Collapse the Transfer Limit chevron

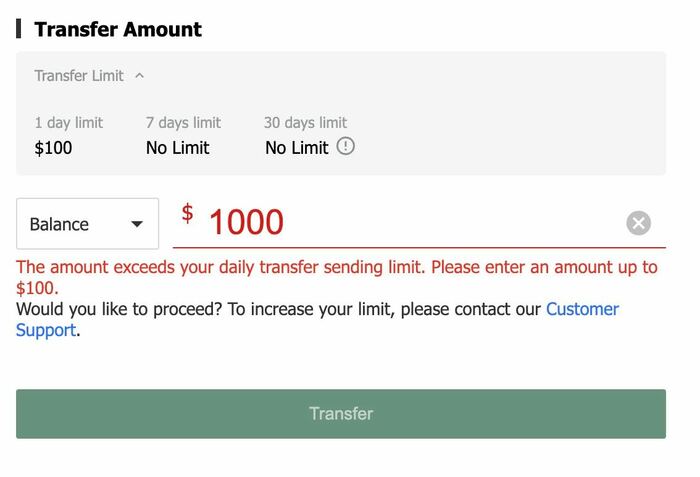coord(140,76)
